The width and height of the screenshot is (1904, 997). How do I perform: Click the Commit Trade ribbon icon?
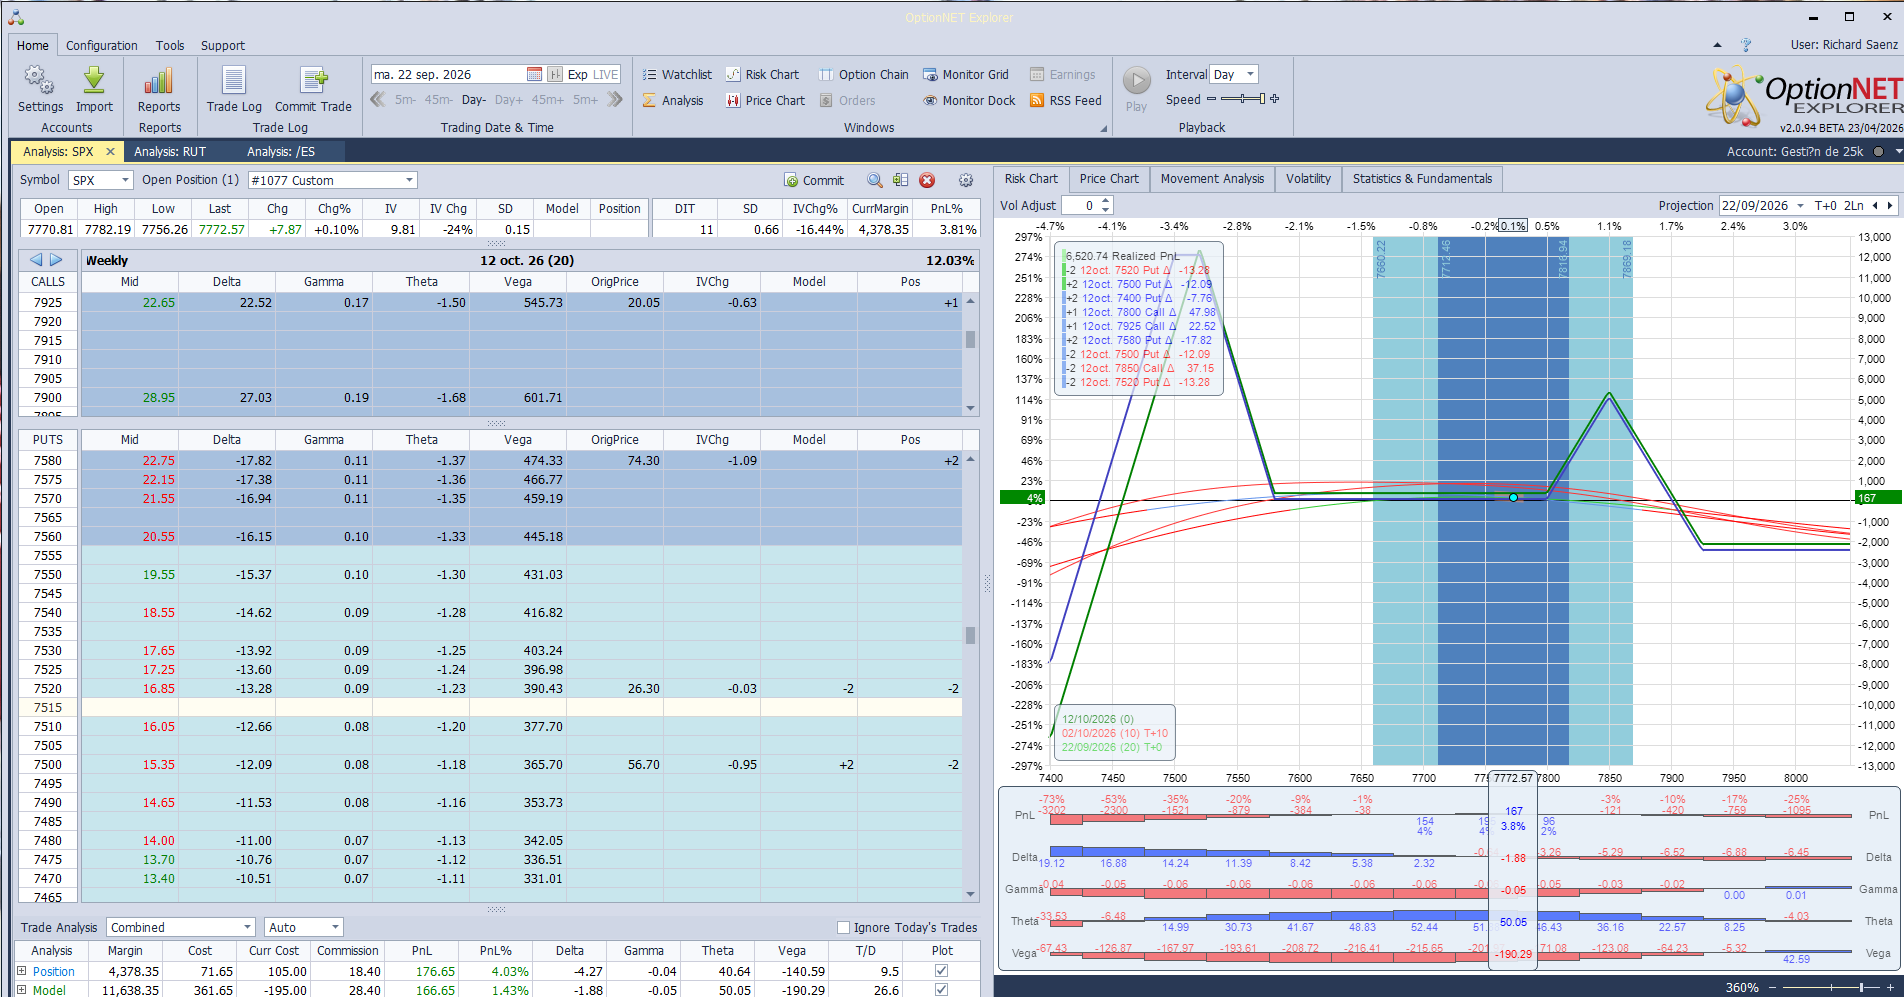(x=313, y=89)
